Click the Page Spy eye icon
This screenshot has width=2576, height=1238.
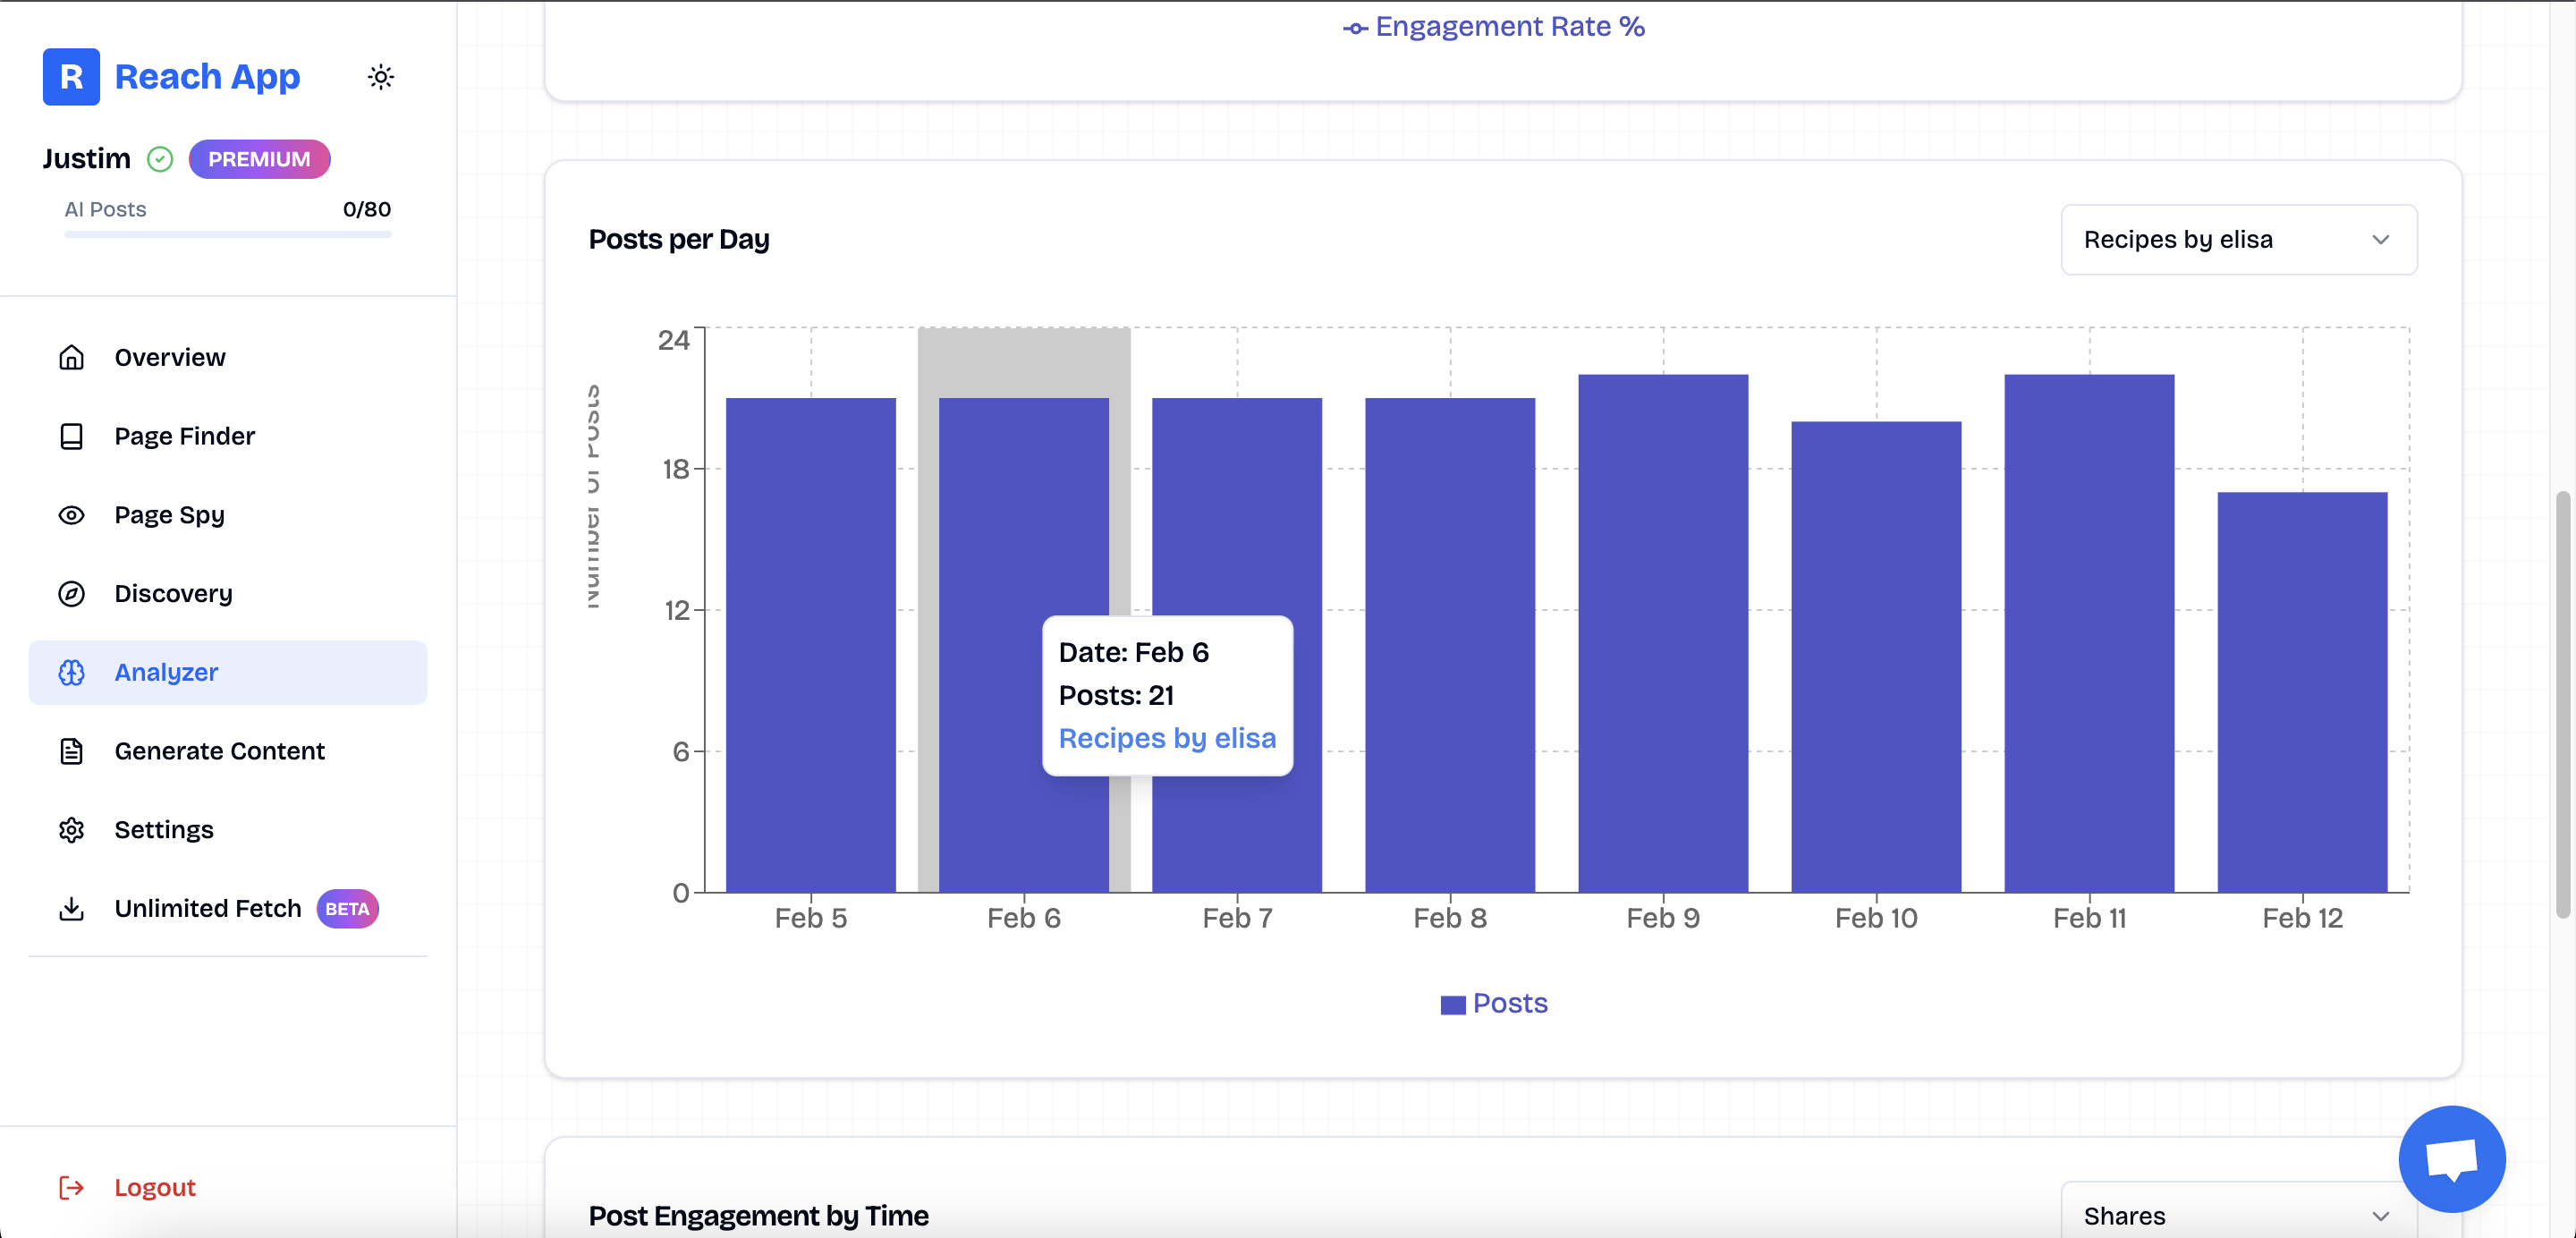[x=71, y=515]
